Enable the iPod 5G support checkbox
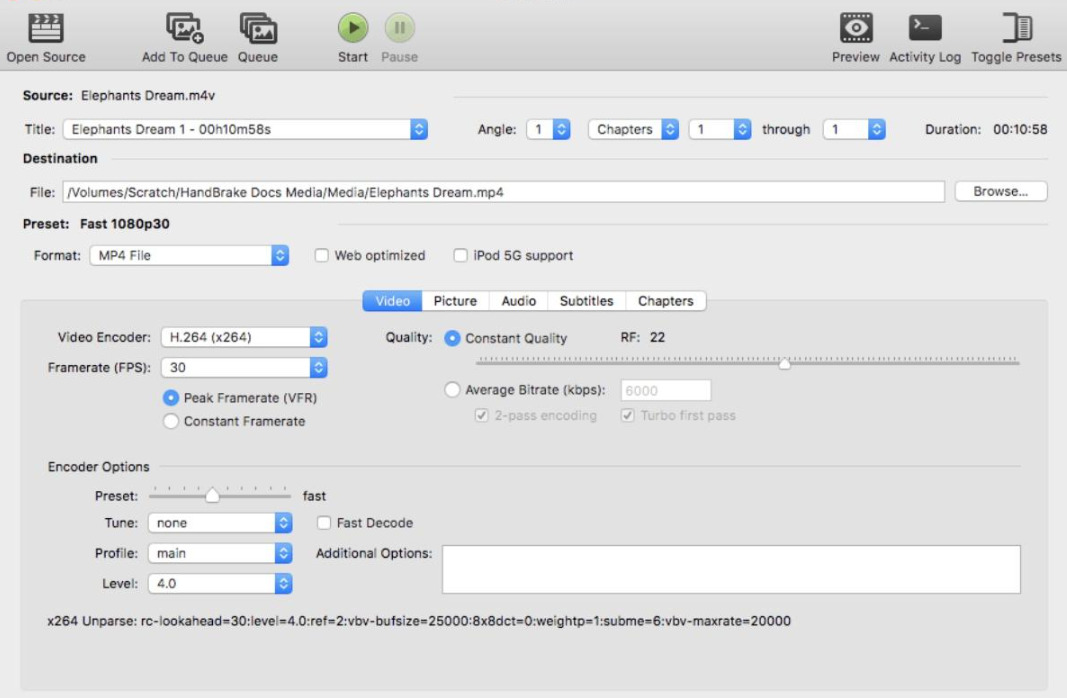 point(461,255)
